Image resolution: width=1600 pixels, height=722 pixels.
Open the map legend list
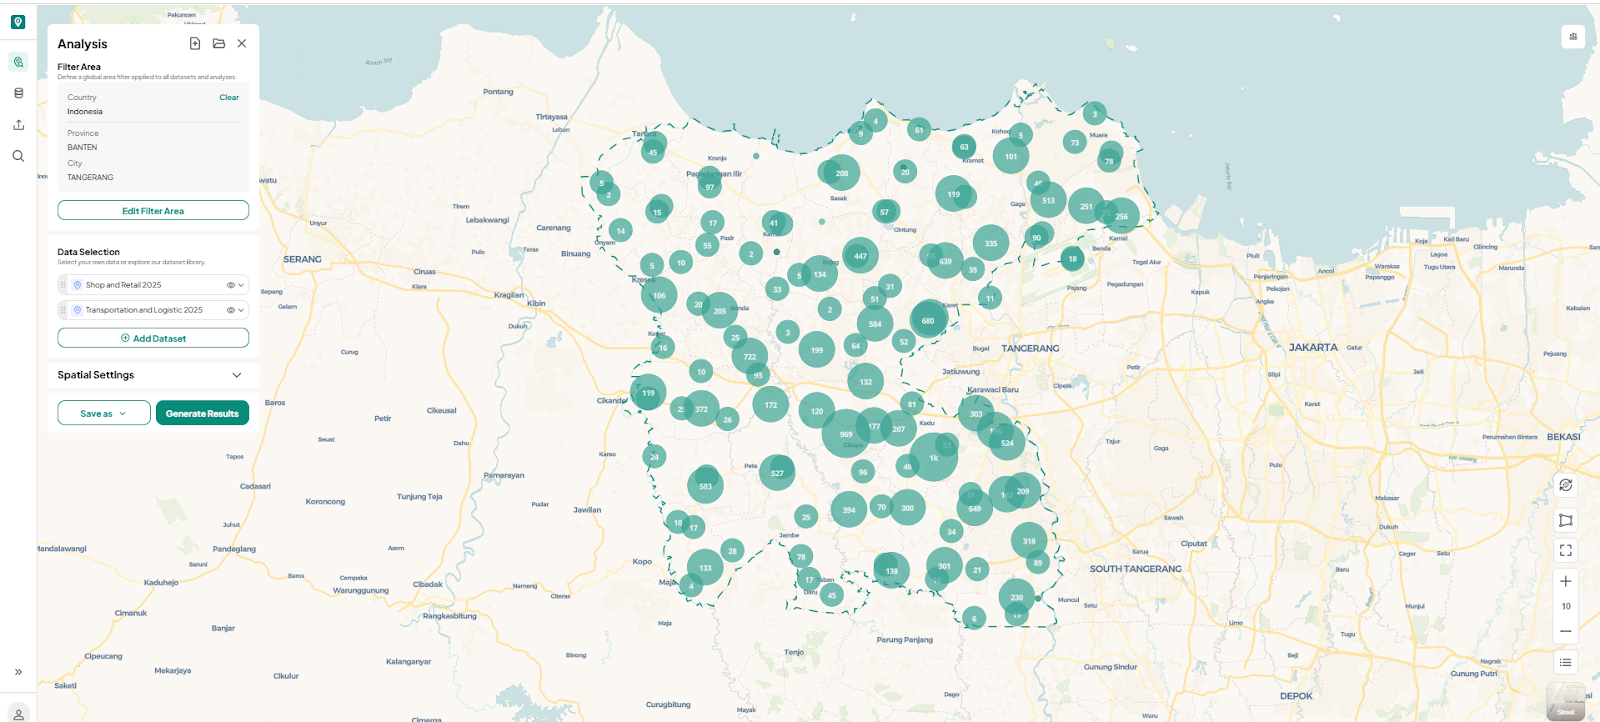tap(1565, 662)
